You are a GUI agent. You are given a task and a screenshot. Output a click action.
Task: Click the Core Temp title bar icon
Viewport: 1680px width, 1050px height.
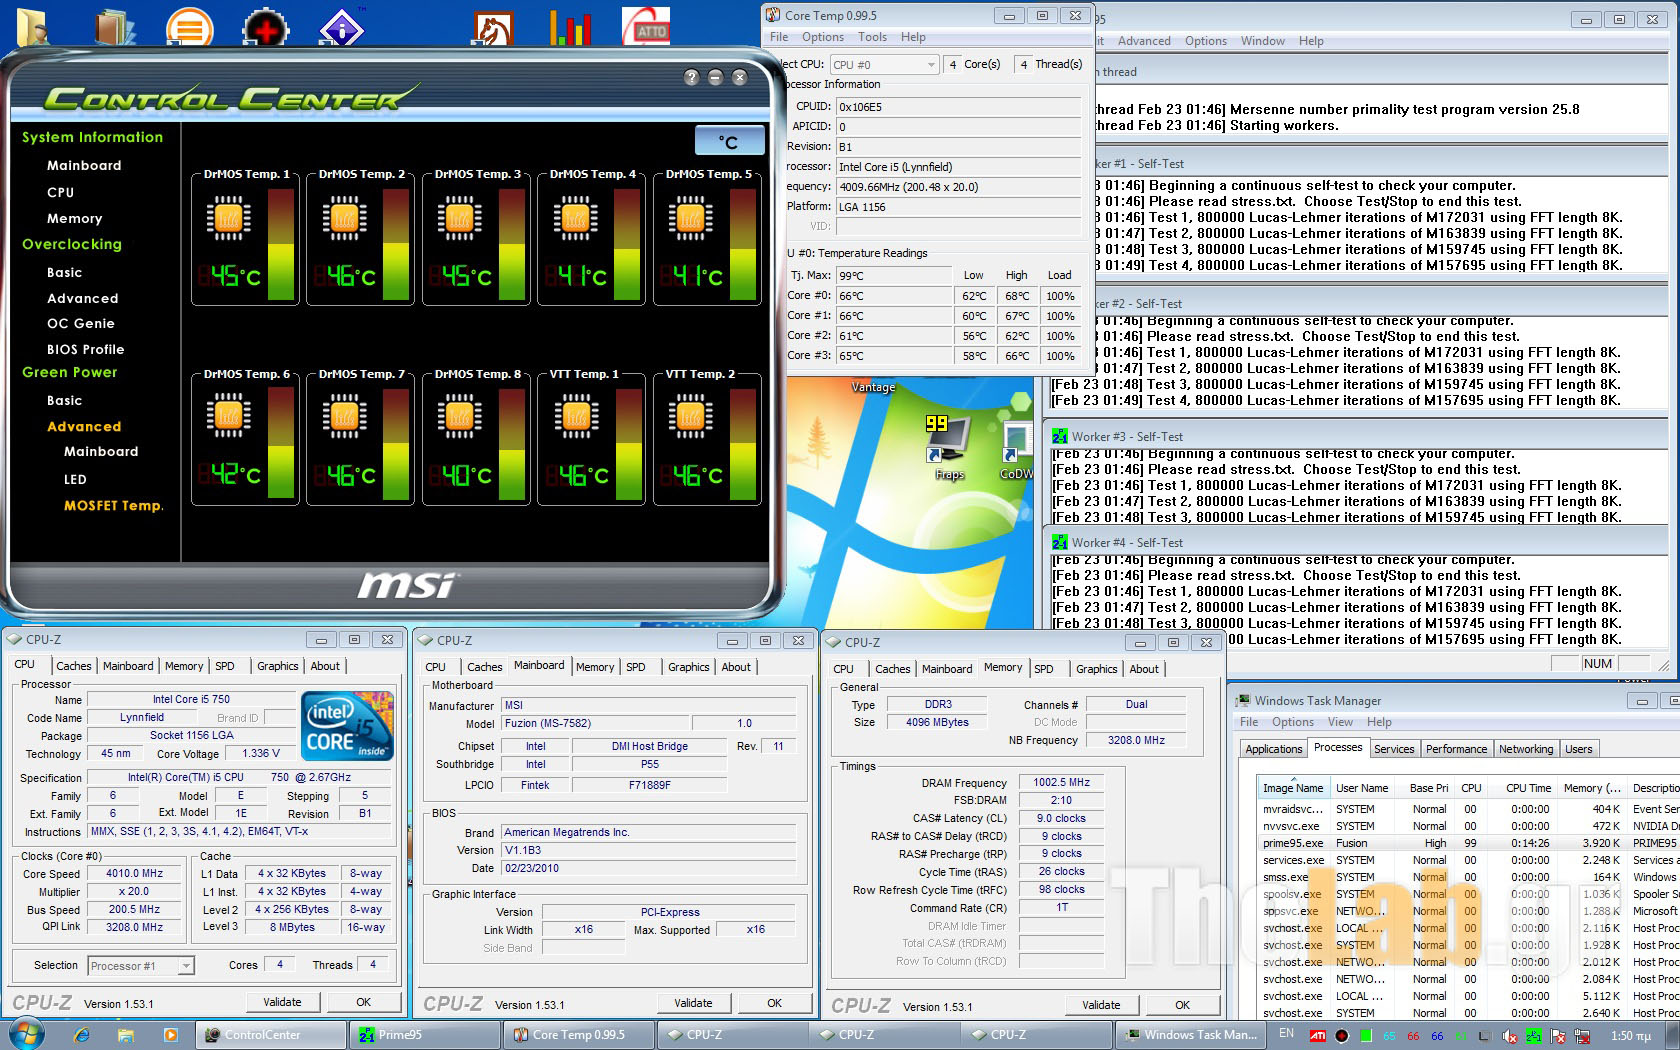click(773, 15)
